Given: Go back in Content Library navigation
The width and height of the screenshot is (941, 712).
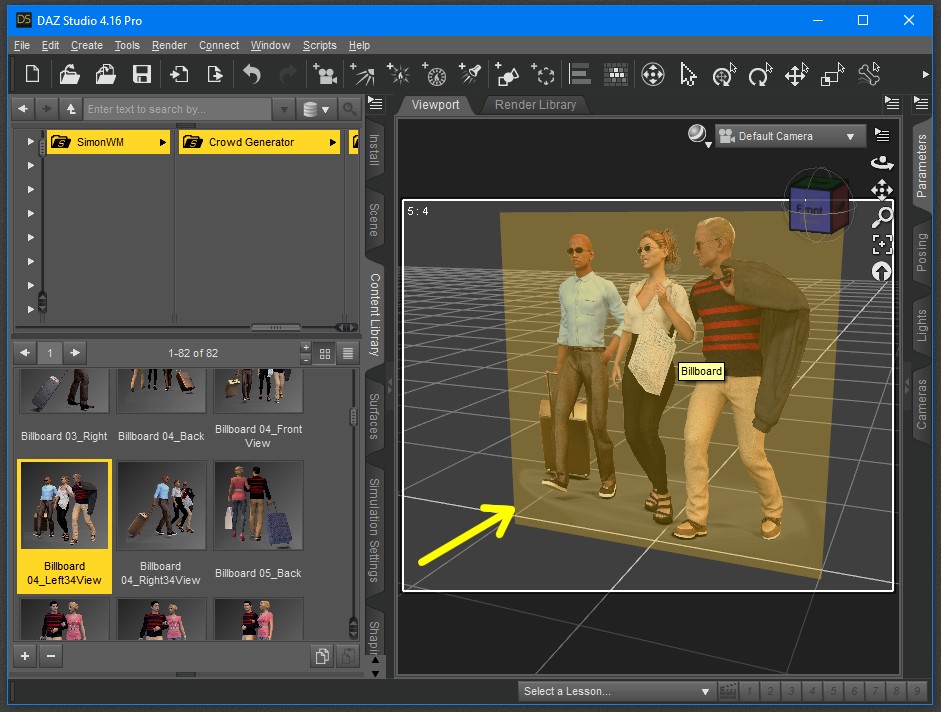Looking at the screenshot, I should click(23, 109).
